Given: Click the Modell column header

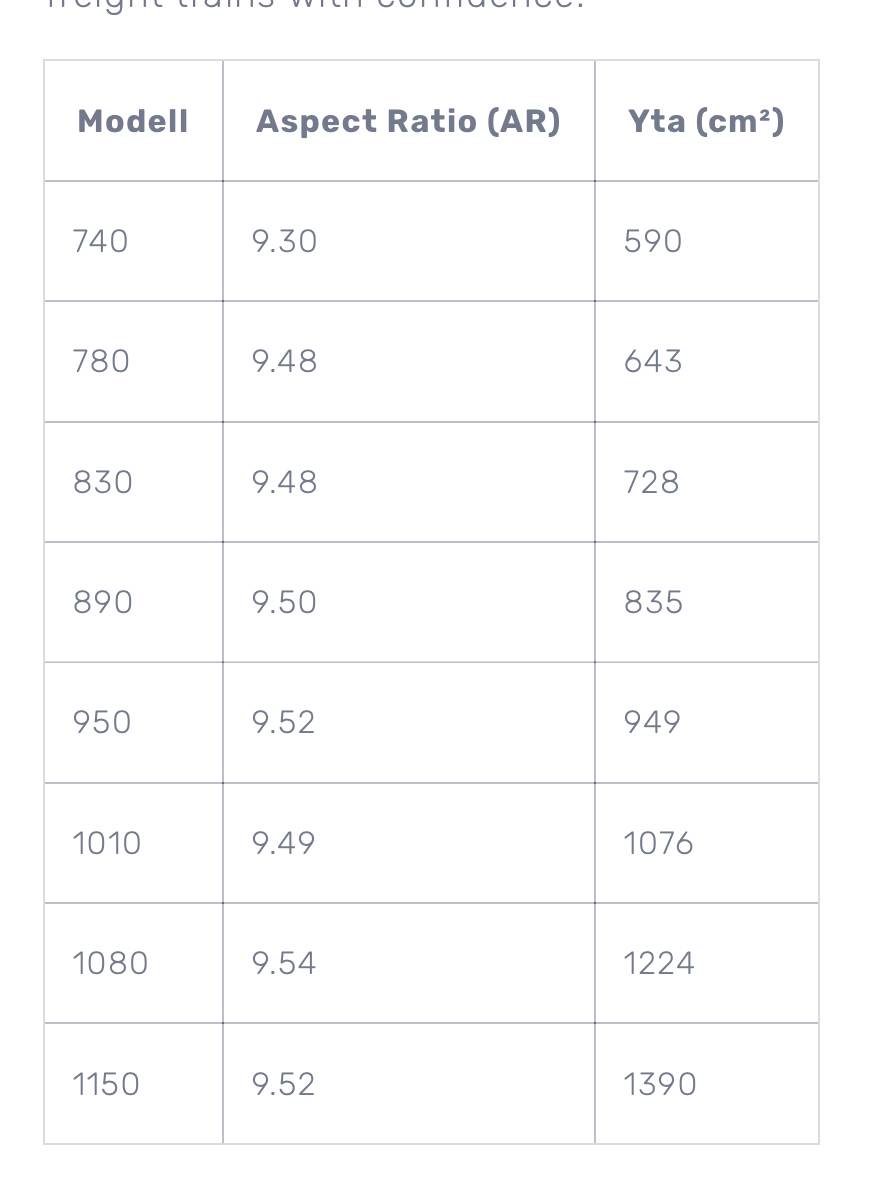Looking at the screenshot, I should coord(133,121).
